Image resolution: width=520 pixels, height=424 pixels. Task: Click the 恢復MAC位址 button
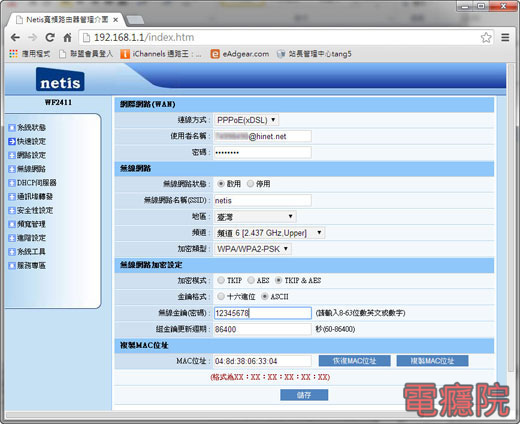point(354,361)
